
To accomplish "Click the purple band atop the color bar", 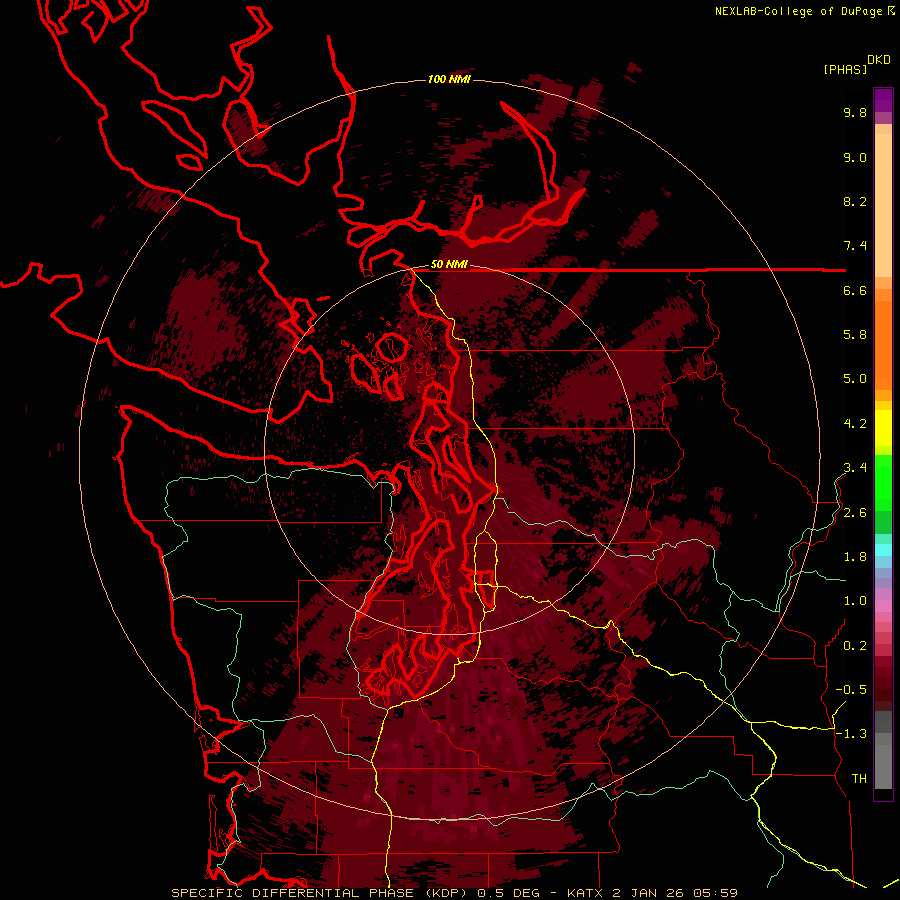I will tap(883, 100).
